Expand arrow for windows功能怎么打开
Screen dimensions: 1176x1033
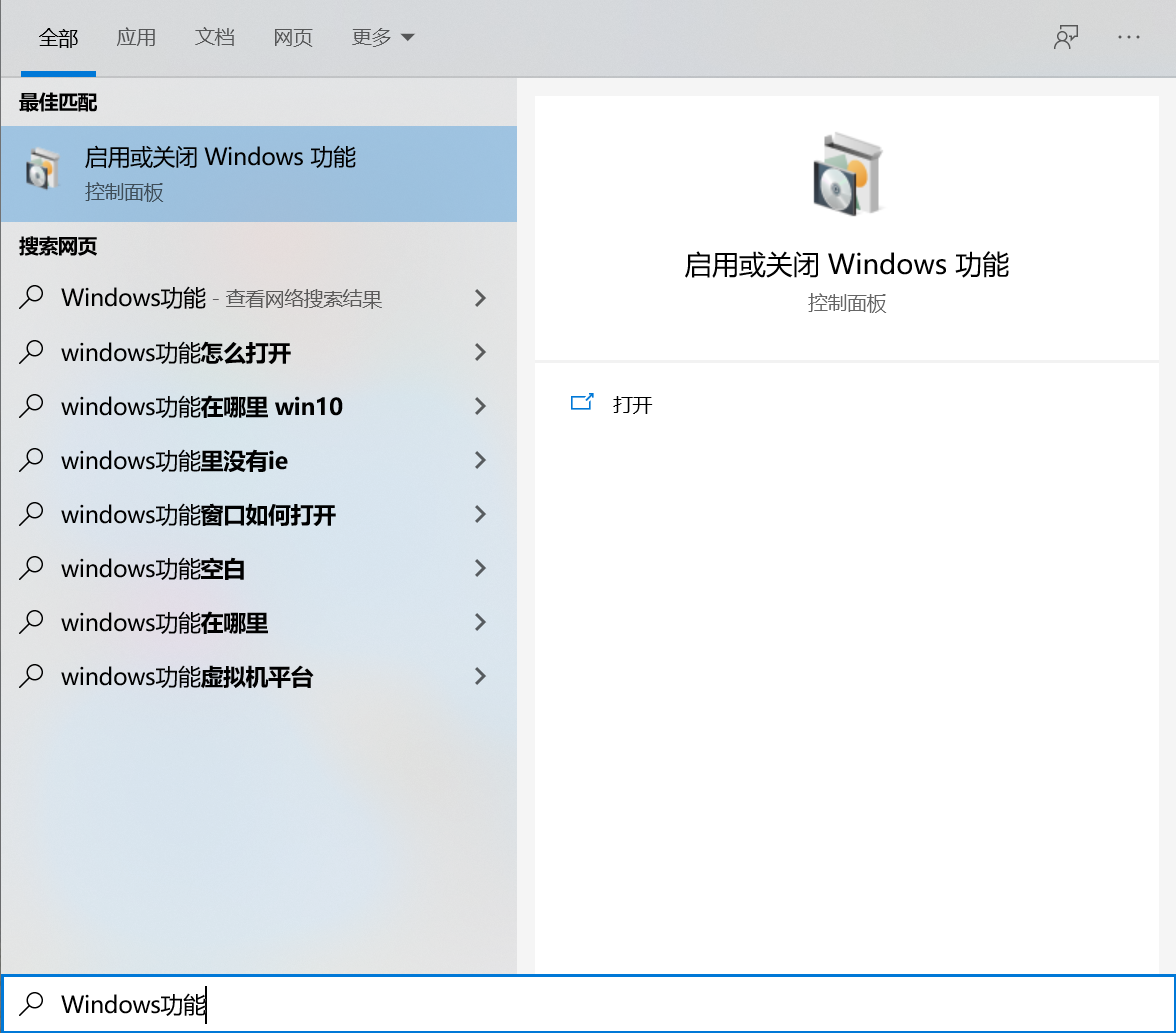coord(481,352)
